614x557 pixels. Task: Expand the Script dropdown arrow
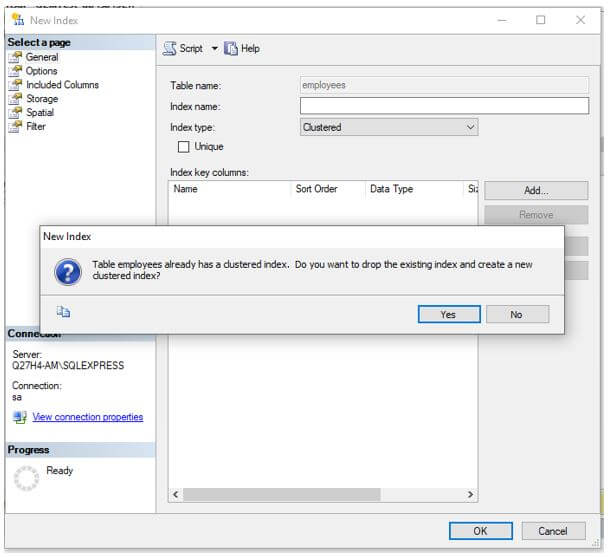tap(214, 49)
